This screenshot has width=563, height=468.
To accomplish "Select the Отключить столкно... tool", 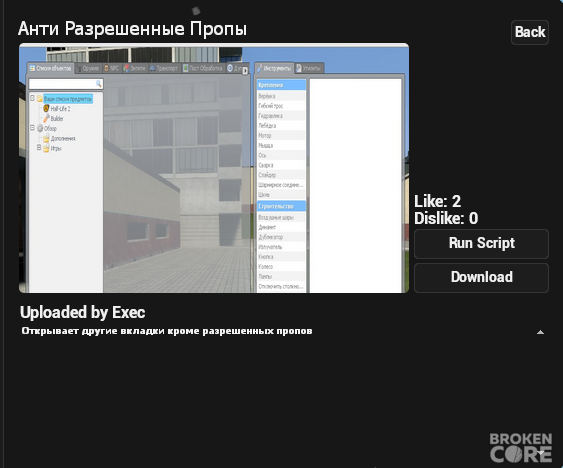I will click(281, 287).
